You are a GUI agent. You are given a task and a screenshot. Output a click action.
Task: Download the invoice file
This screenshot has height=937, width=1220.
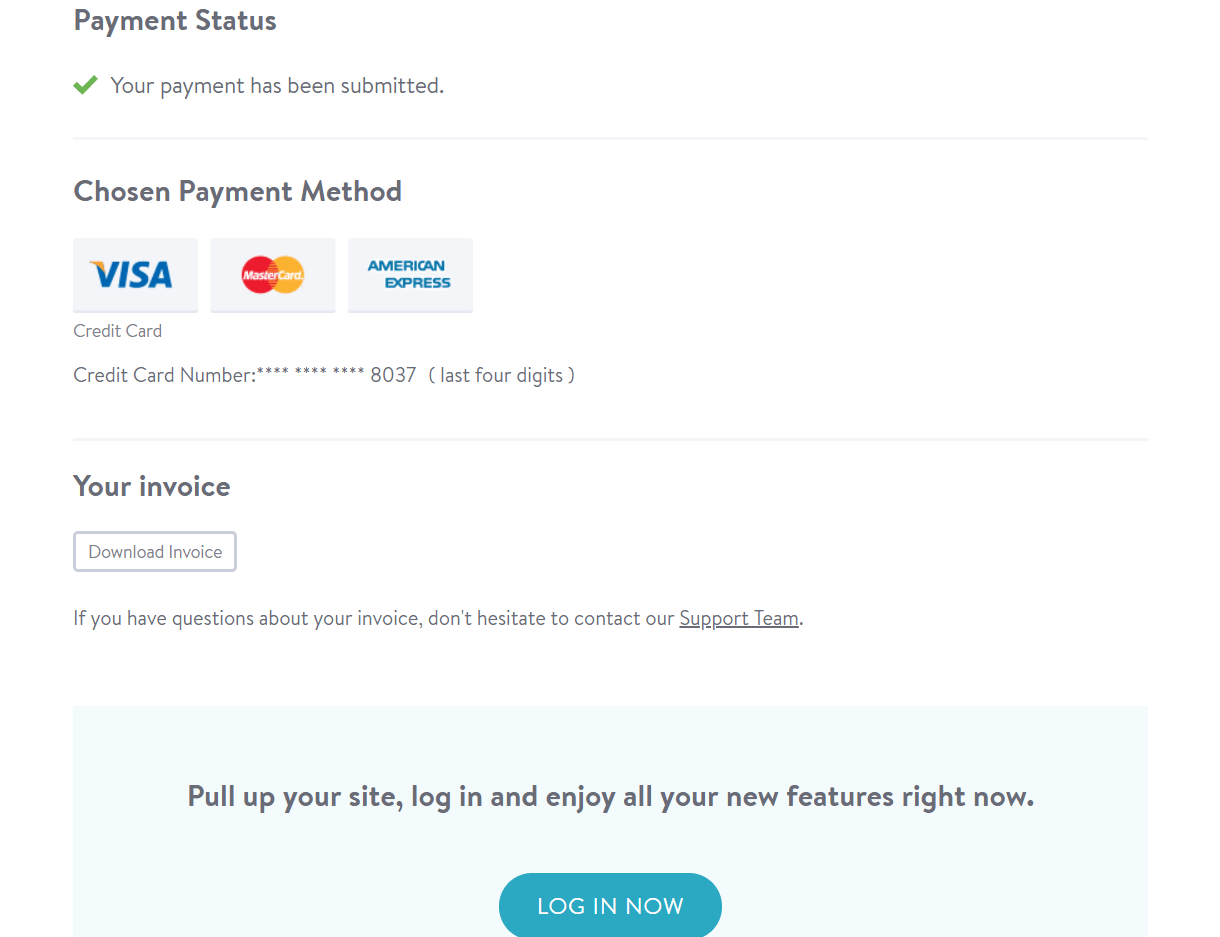[x=155, y=552]
